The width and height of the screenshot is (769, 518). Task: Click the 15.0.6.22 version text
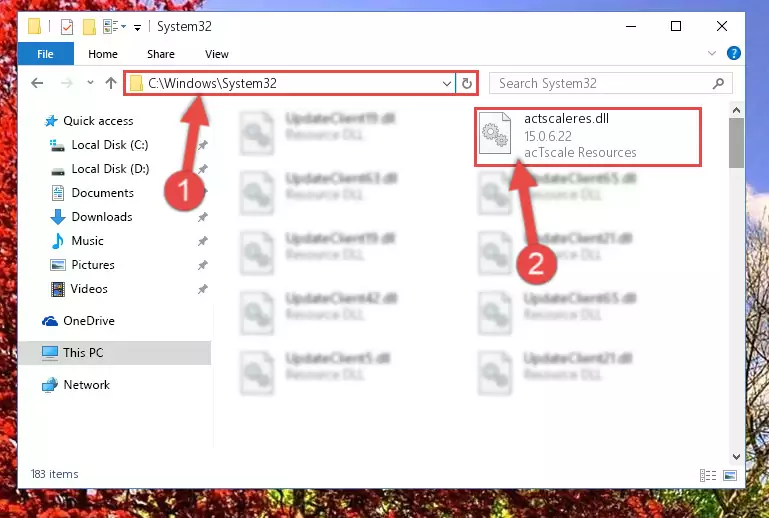[x=548, y=136]
